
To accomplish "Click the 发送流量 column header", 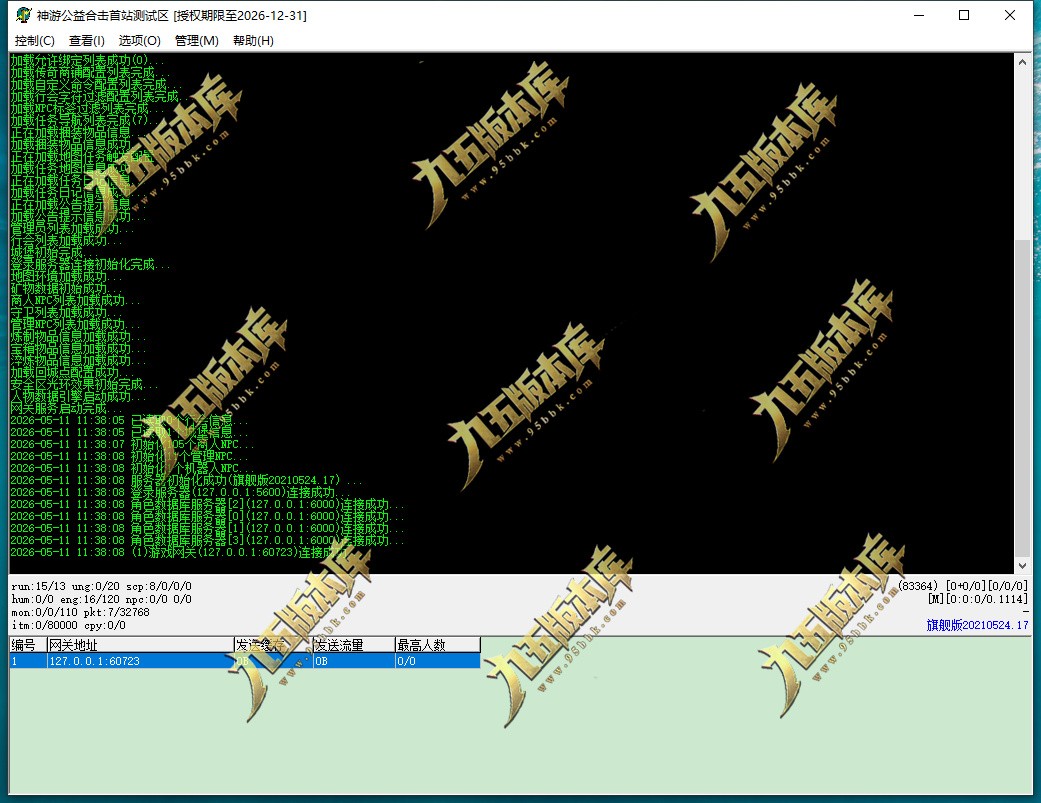I will 354,645.
